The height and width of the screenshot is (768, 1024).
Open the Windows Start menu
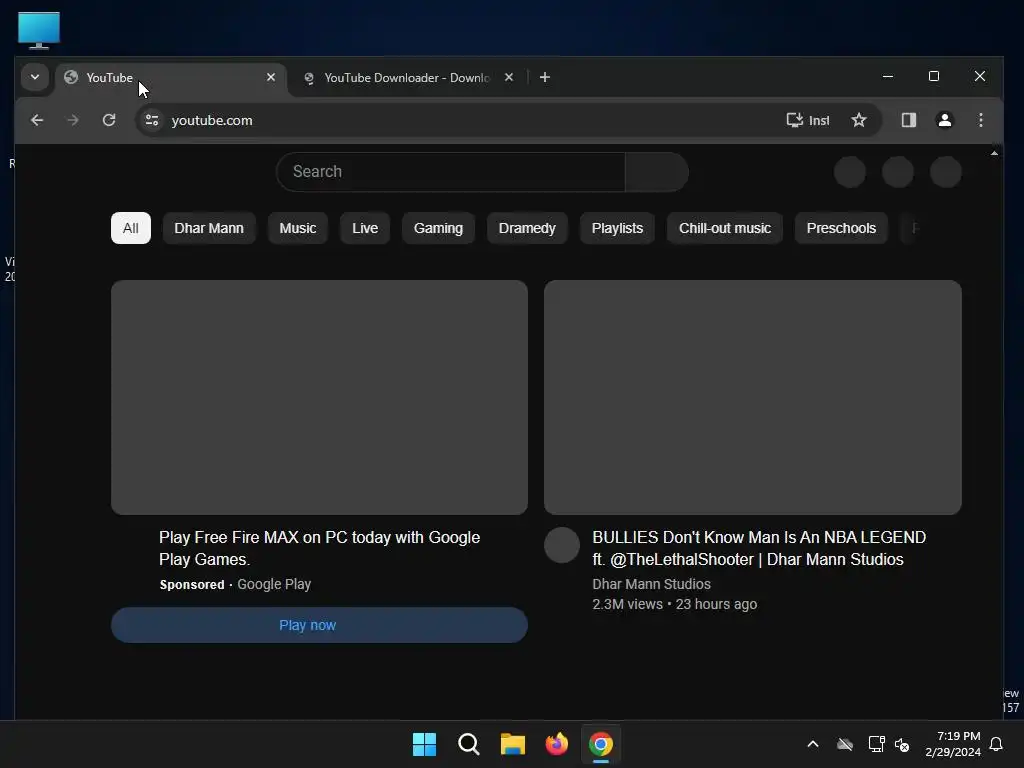pos(424,744)
